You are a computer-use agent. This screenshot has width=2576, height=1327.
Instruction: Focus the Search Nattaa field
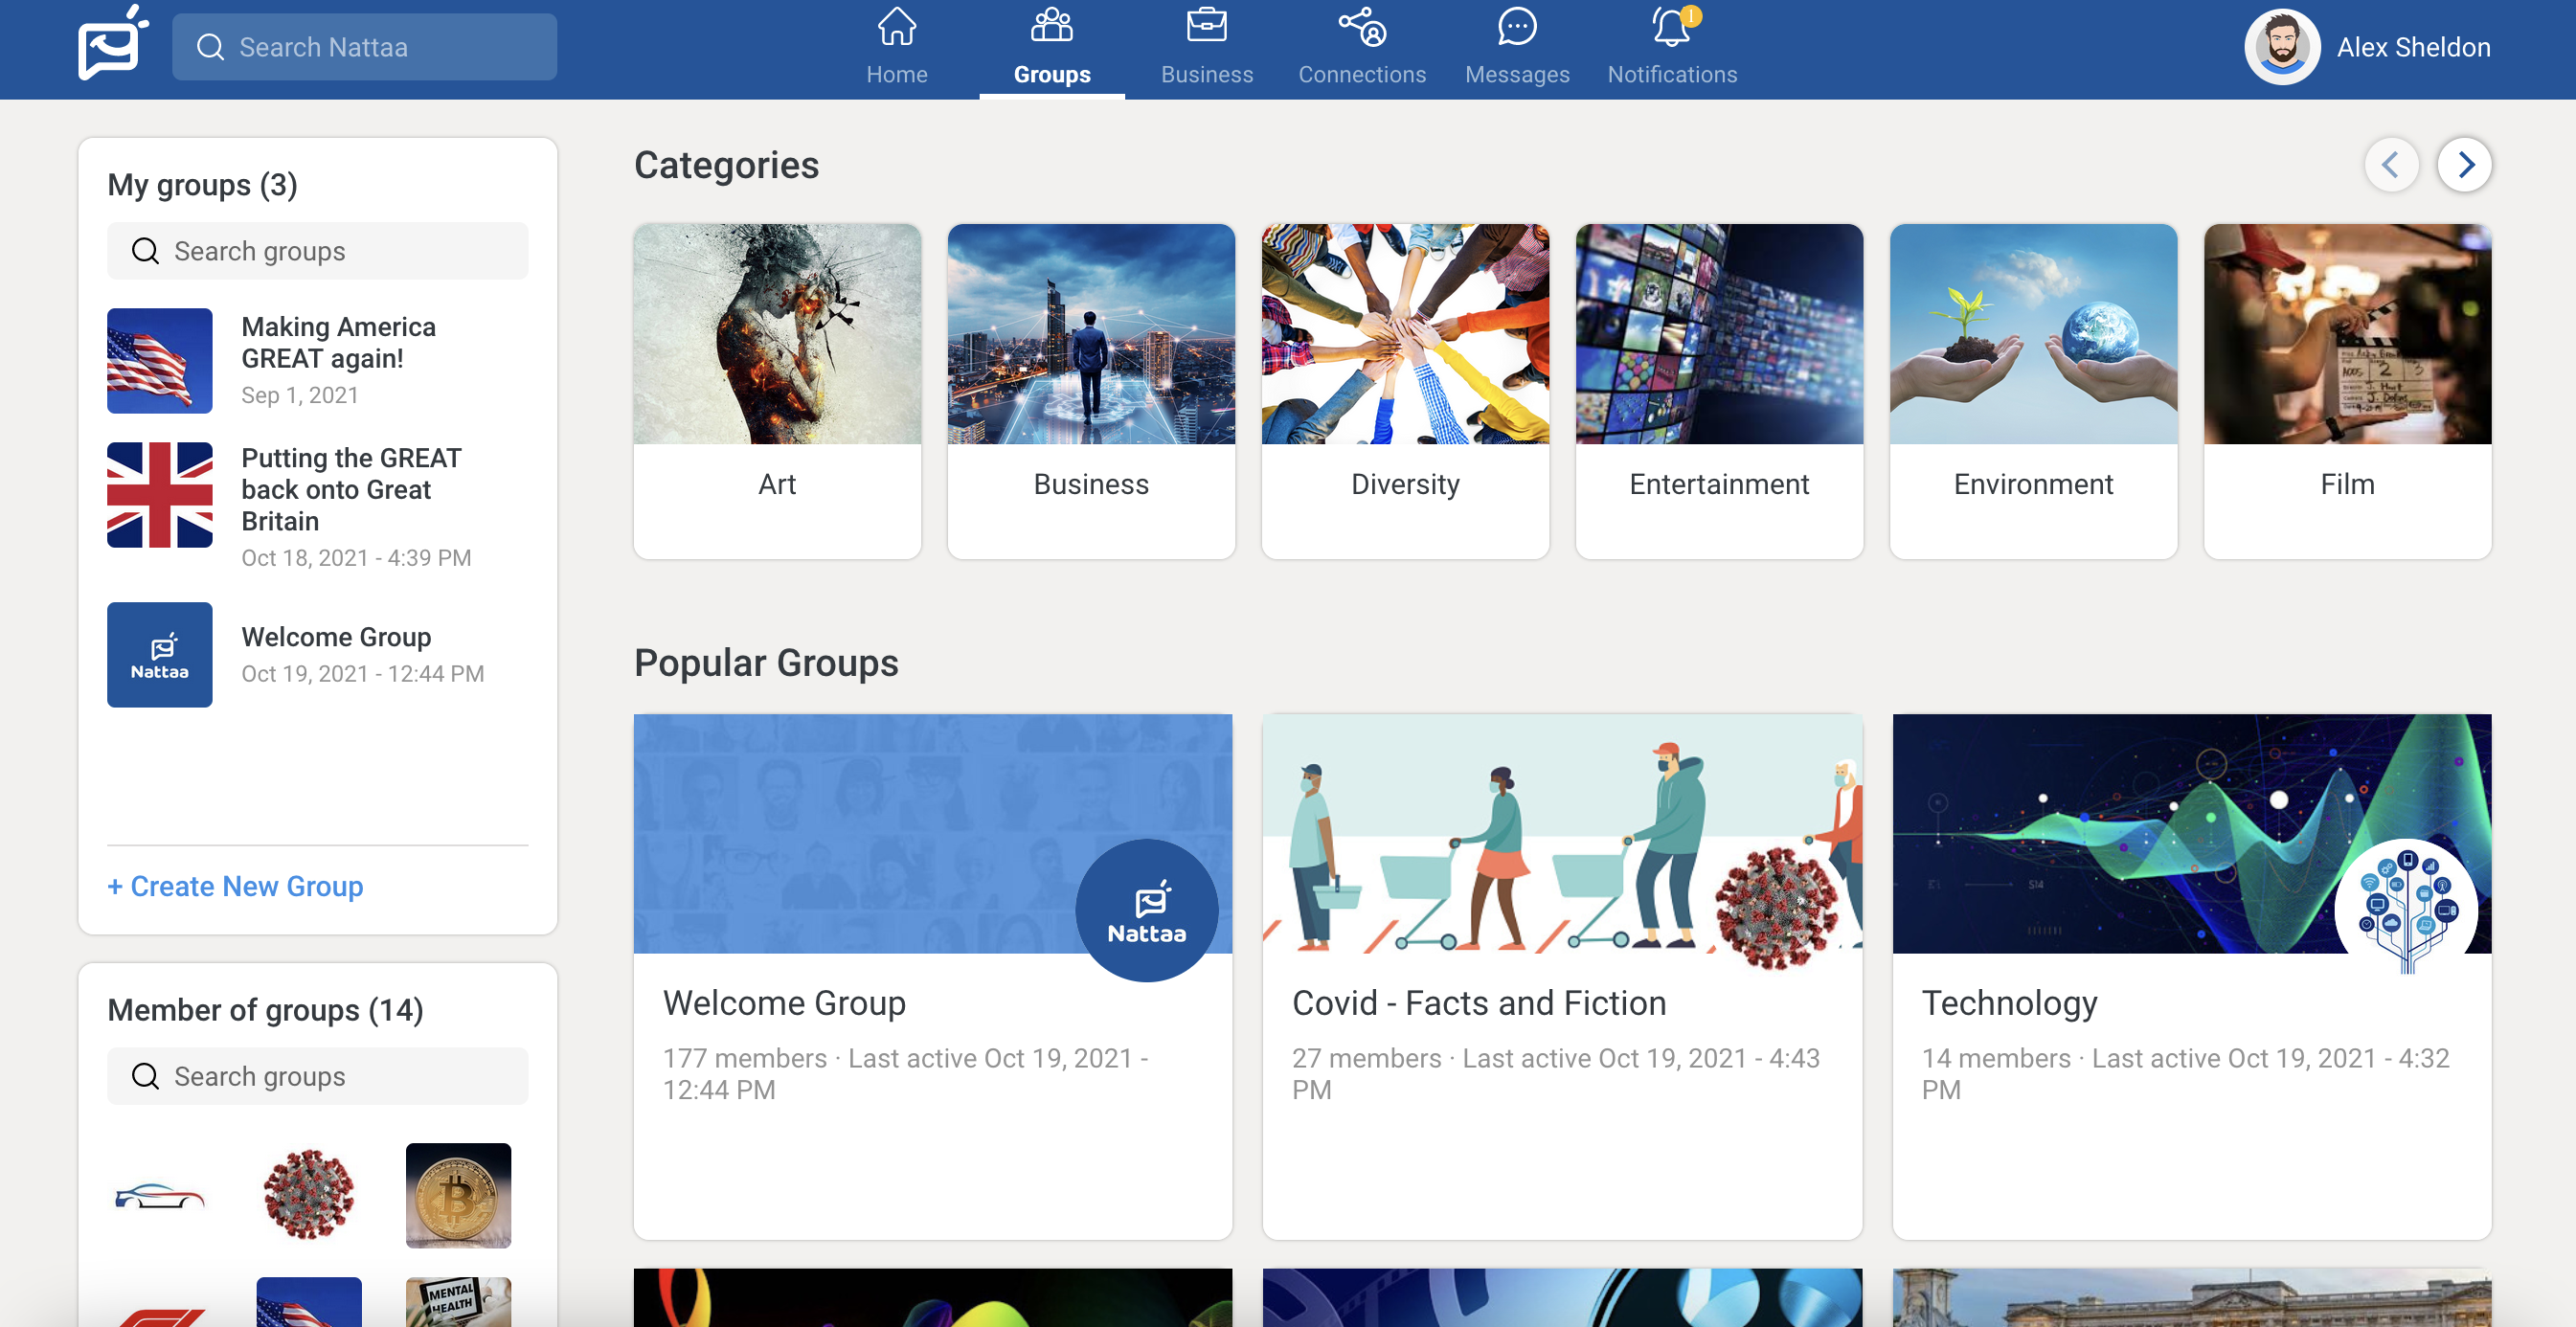364,47
